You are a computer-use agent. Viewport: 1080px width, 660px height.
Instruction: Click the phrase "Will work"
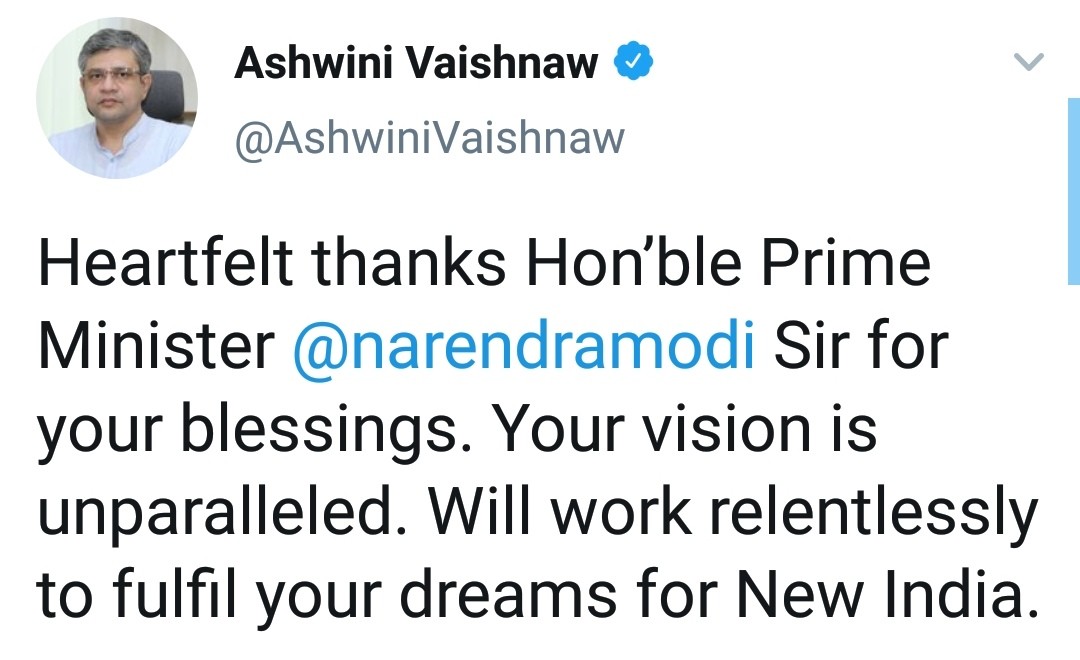[x=554, y=513]
